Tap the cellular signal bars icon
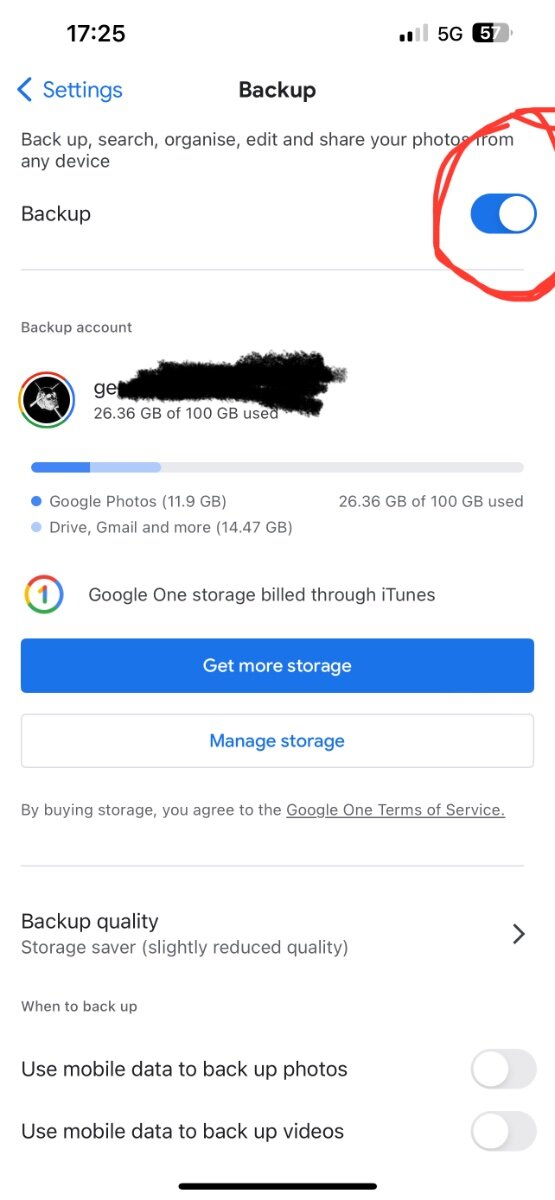555x1200 pixels. point(413,34)
